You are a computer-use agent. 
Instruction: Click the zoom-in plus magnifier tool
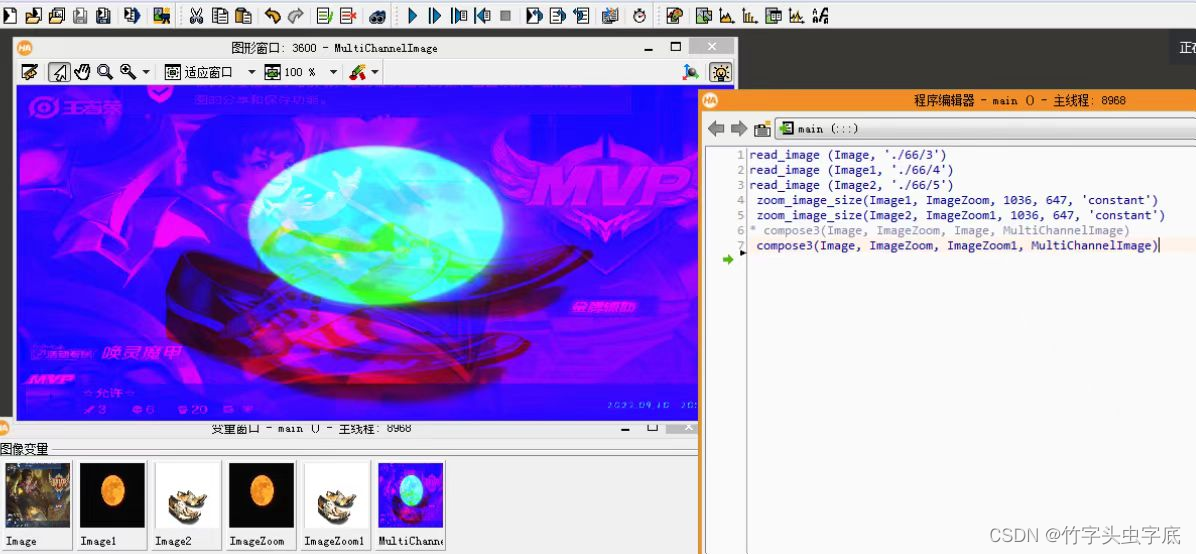coord(128,72)
